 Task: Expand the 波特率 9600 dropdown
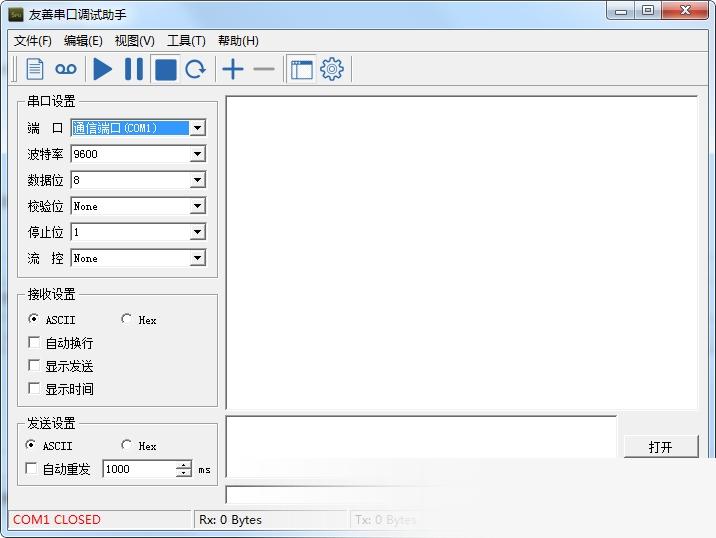(x=197, y=154)
